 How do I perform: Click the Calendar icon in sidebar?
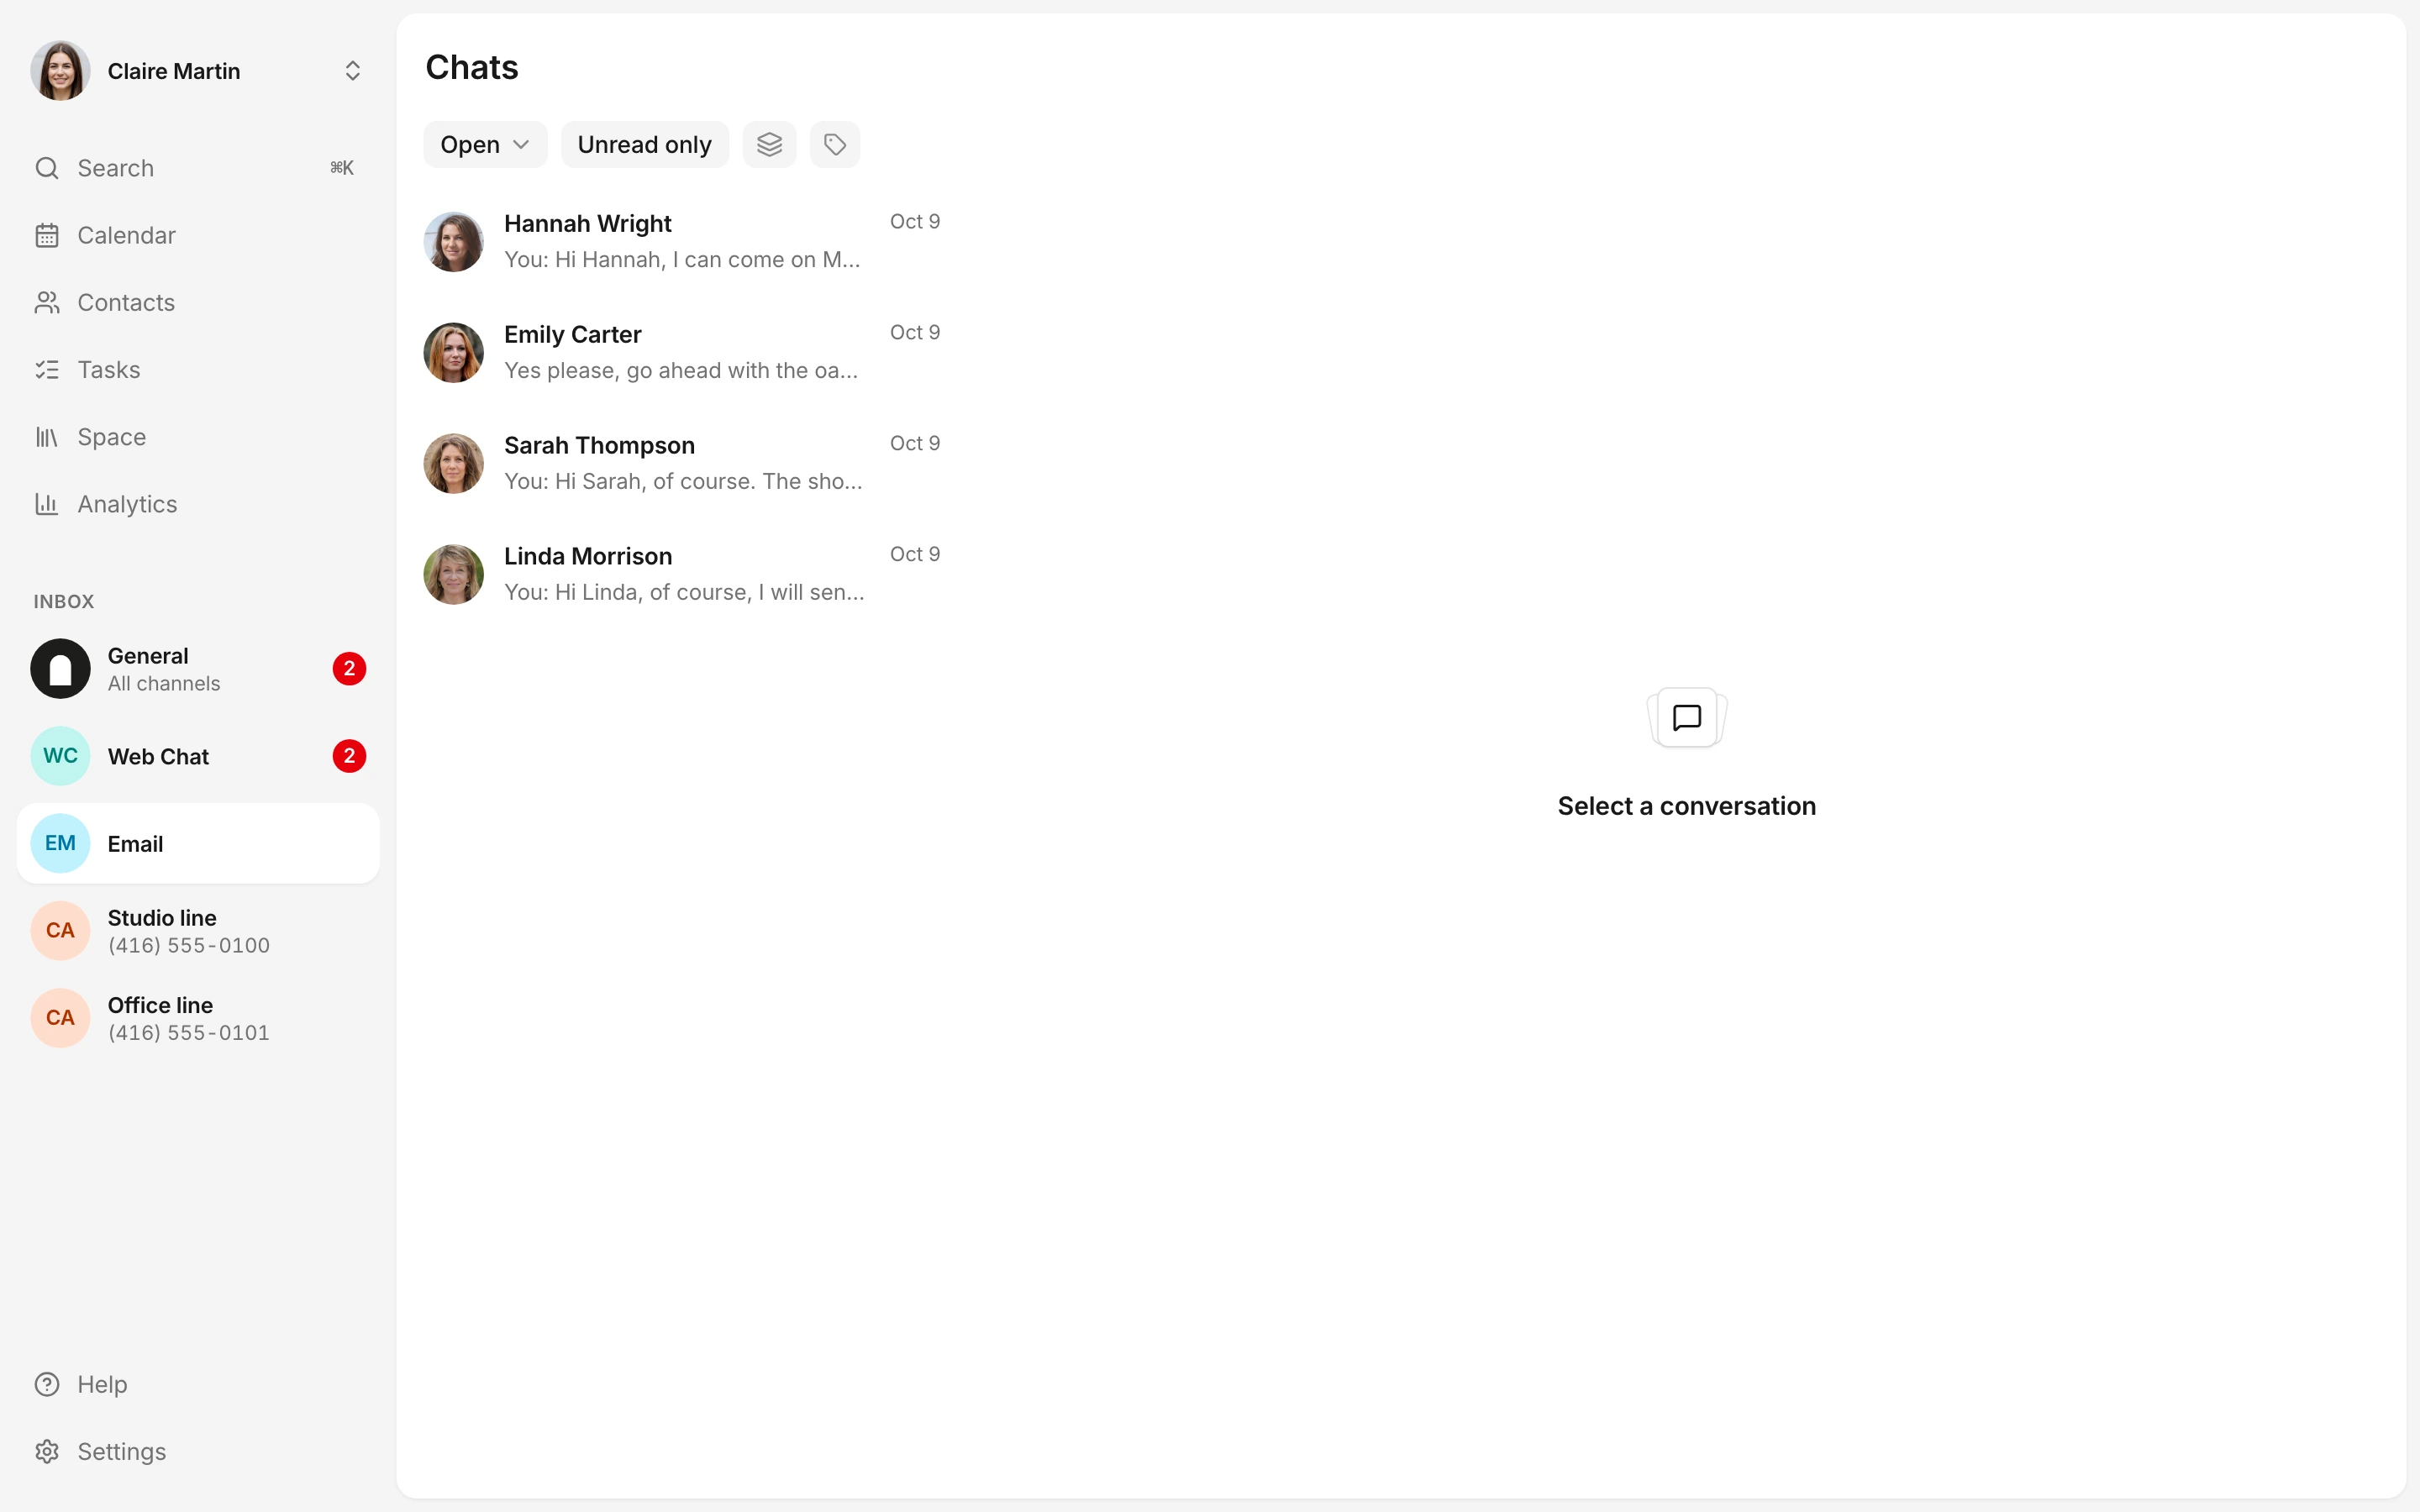coord(47,235)
